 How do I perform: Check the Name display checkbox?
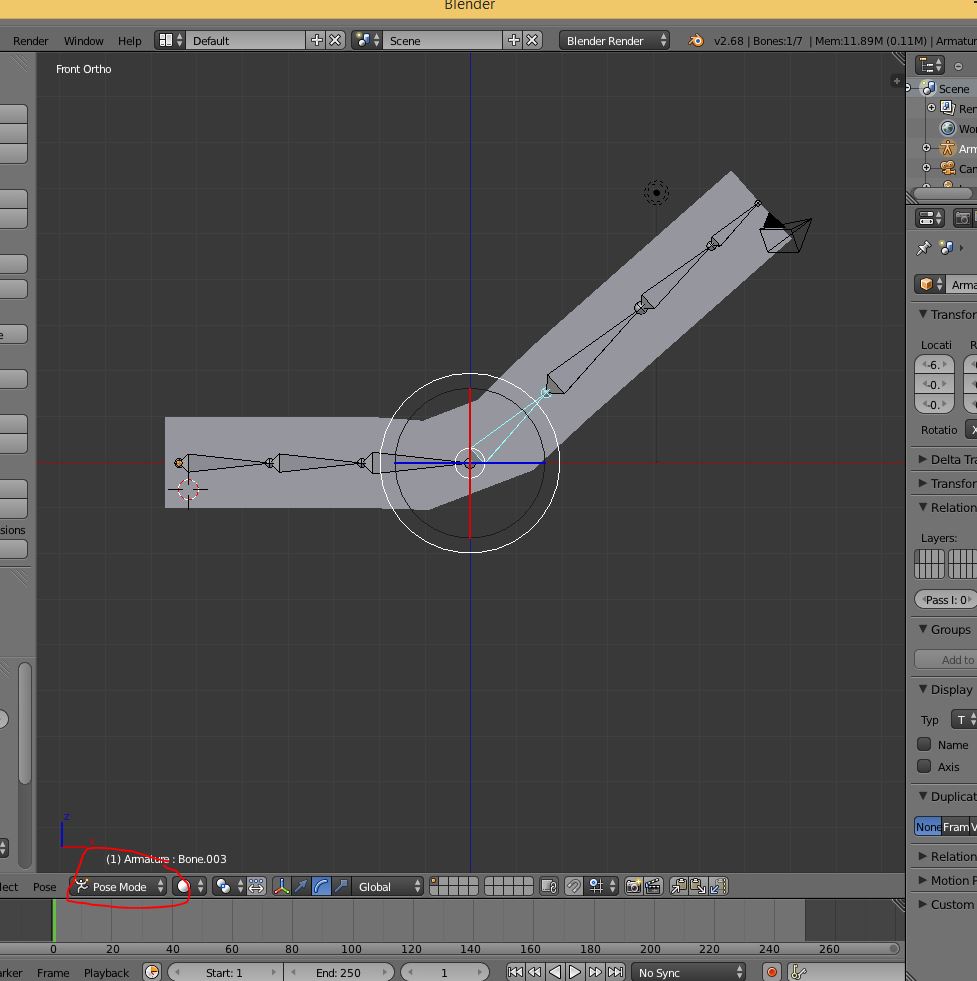(924, 744)
